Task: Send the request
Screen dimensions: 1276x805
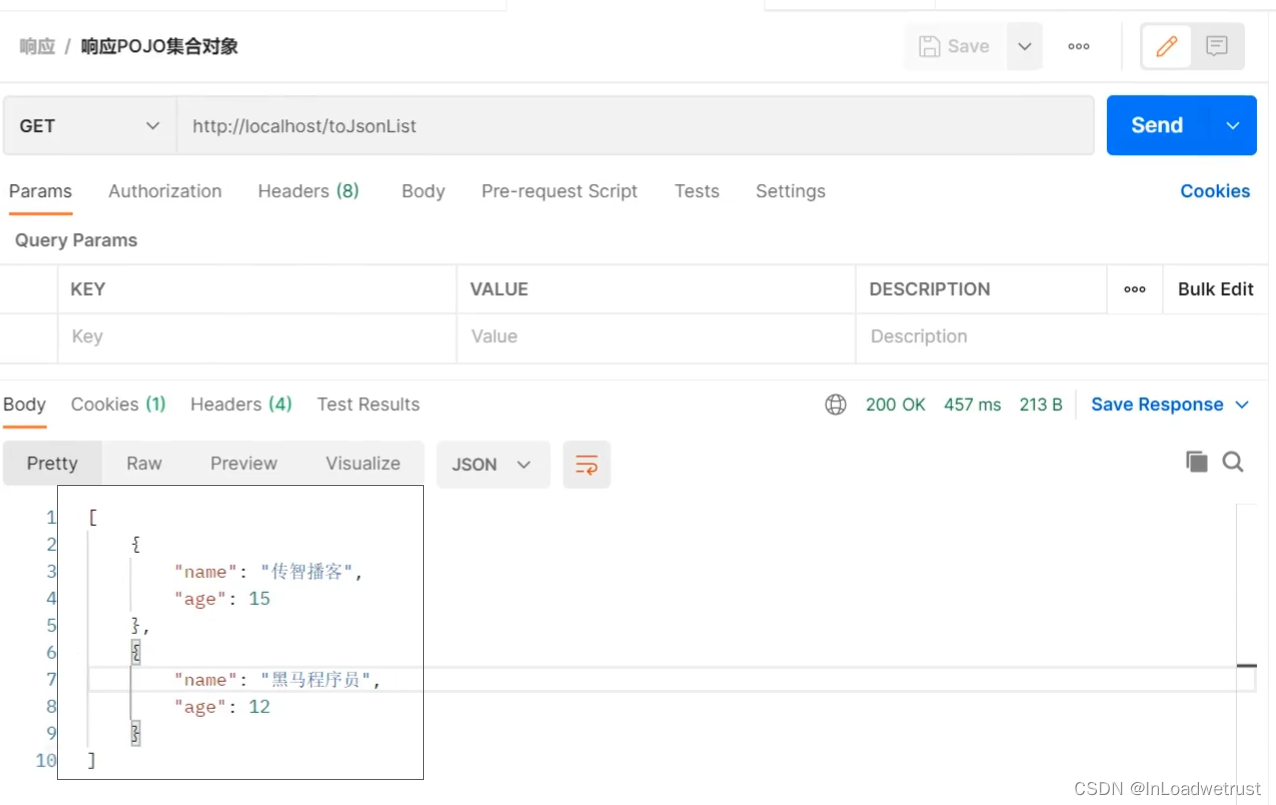Action: 1157,125
